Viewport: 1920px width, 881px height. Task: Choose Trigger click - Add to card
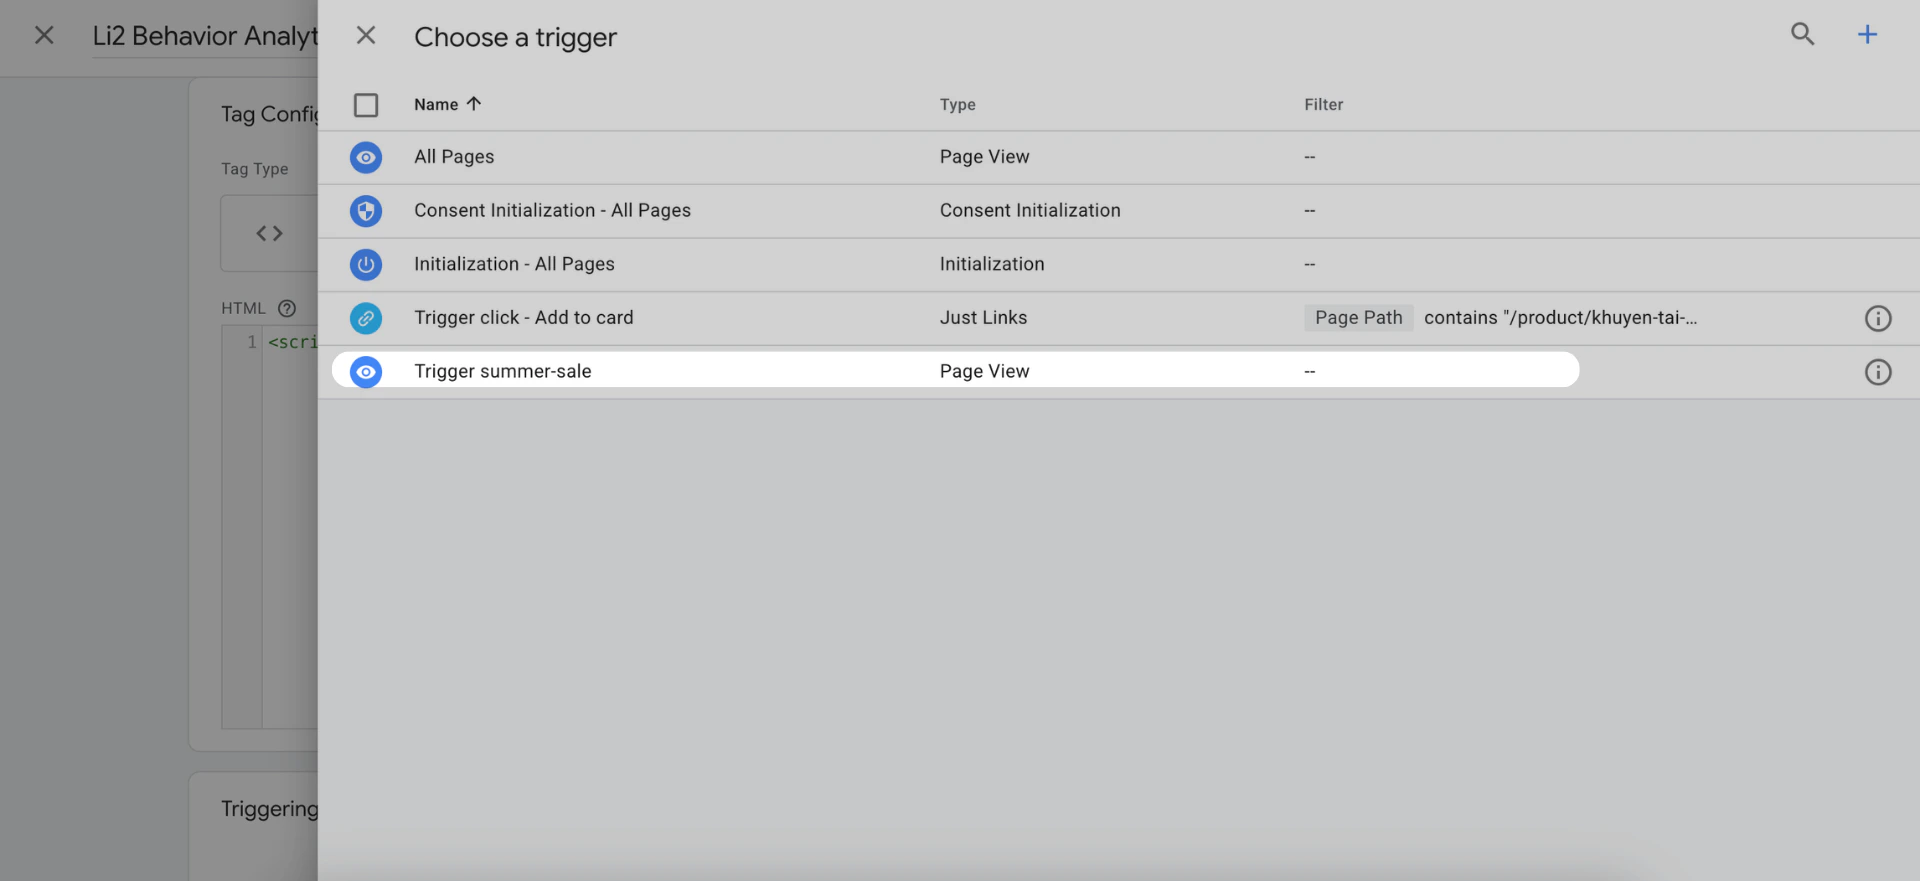(x=524, y=318)
